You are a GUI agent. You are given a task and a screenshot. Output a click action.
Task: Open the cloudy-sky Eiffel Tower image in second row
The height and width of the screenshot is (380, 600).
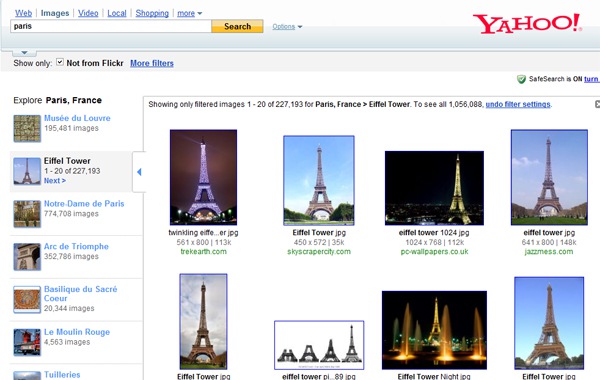pyautogui.click(x=203, y=321)
